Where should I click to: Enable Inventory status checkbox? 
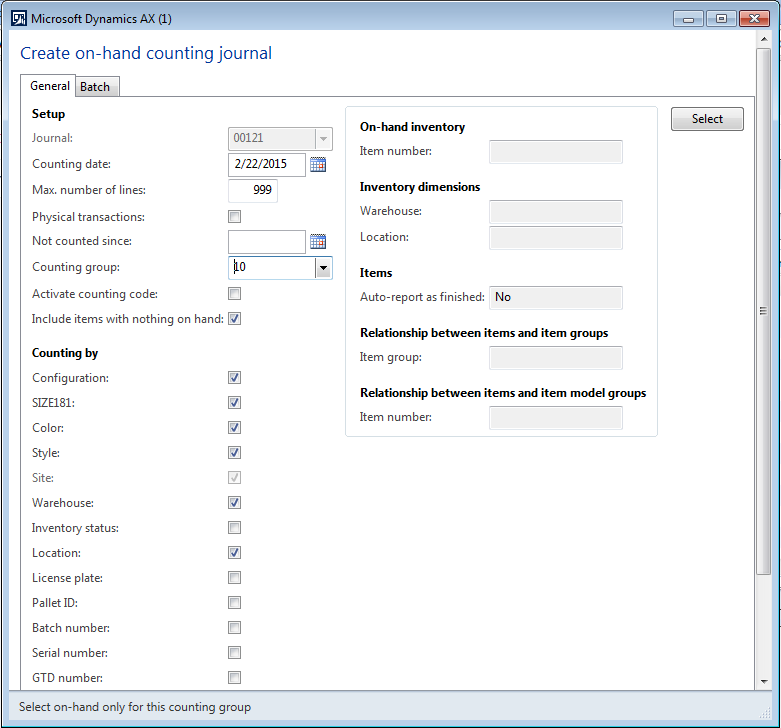click(x=234, y=527)
